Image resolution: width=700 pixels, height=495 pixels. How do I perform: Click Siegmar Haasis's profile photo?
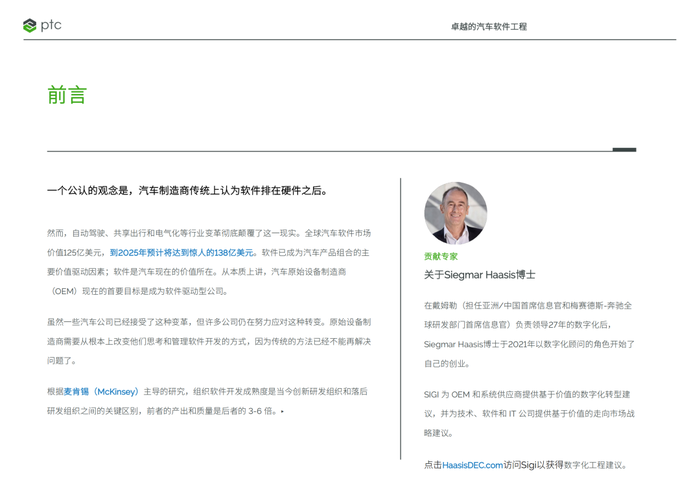click(455, 212)
